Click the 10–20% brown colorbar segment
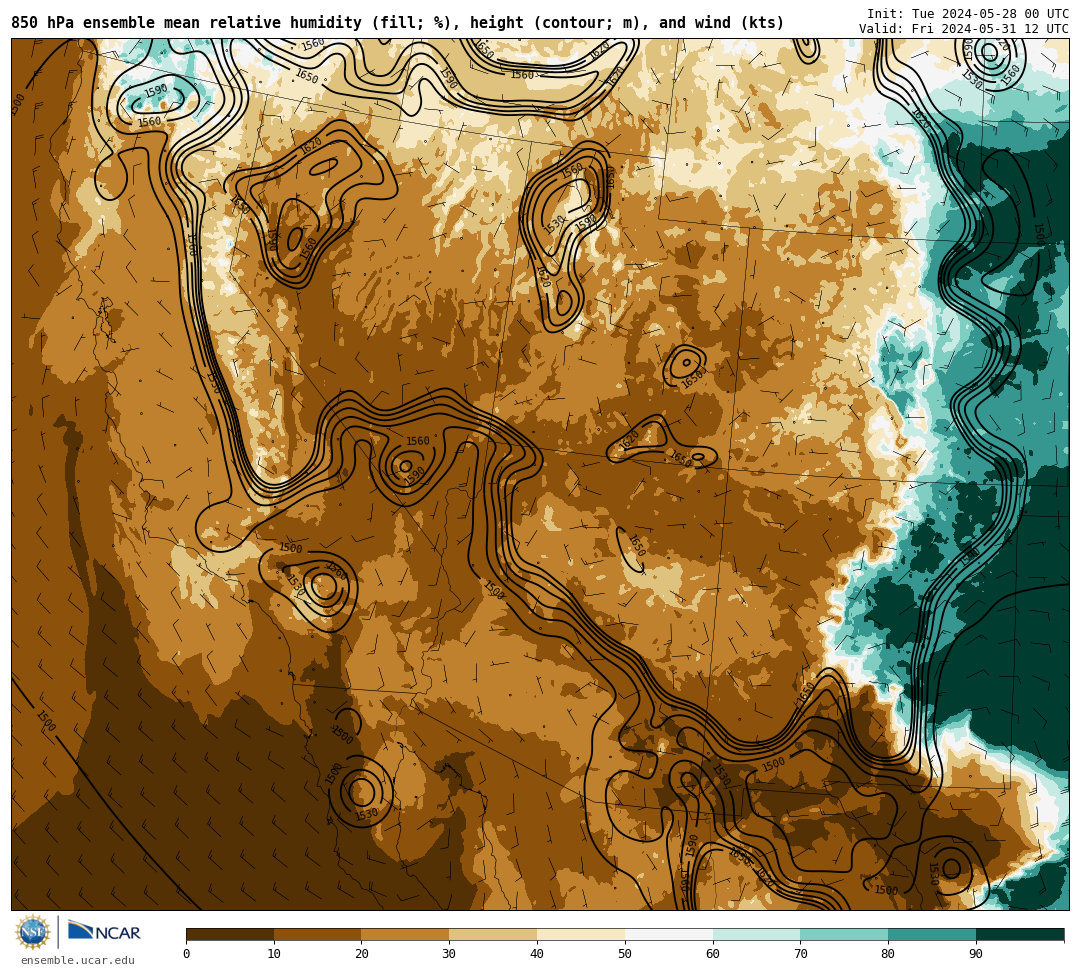 tap(318, 934)
